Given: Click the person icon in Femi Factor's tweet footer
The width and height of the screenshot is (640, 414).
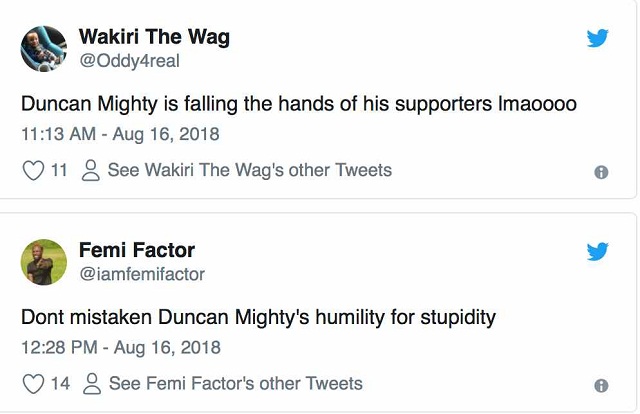Looking at the screenshot, I should click(92, 384).
